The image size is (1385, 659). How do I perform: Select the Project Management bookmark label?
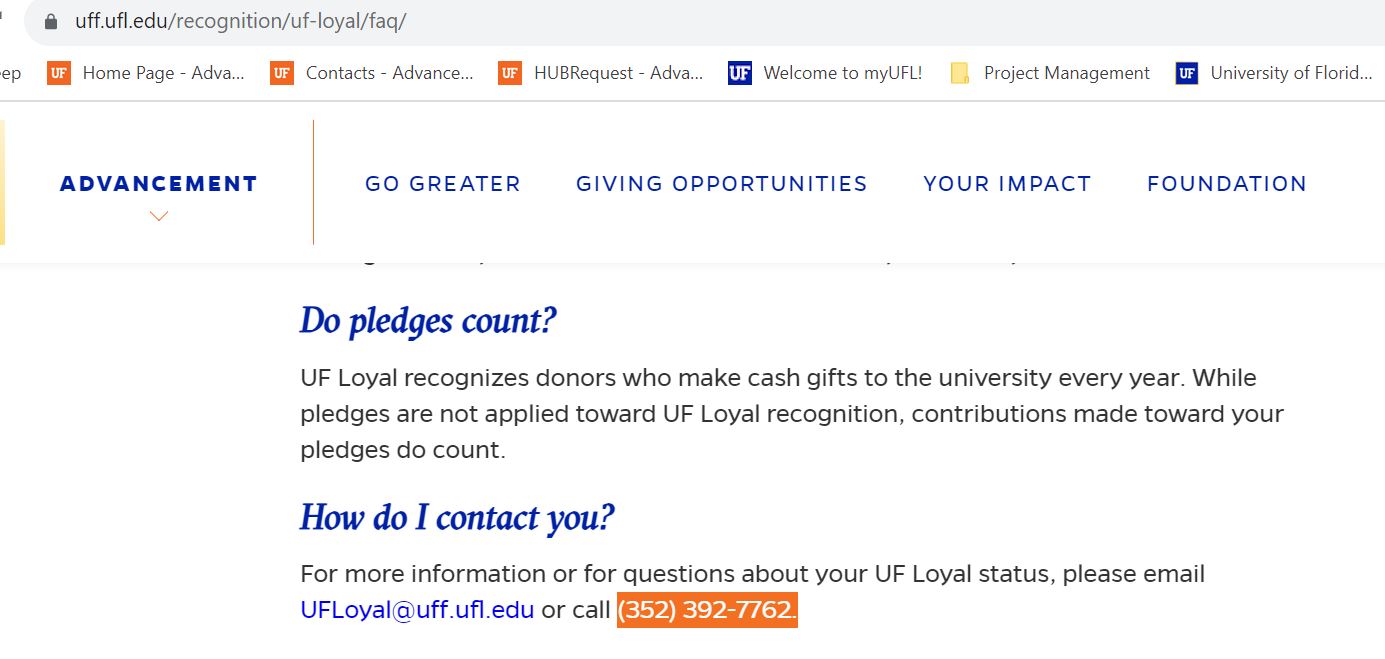1067,73
